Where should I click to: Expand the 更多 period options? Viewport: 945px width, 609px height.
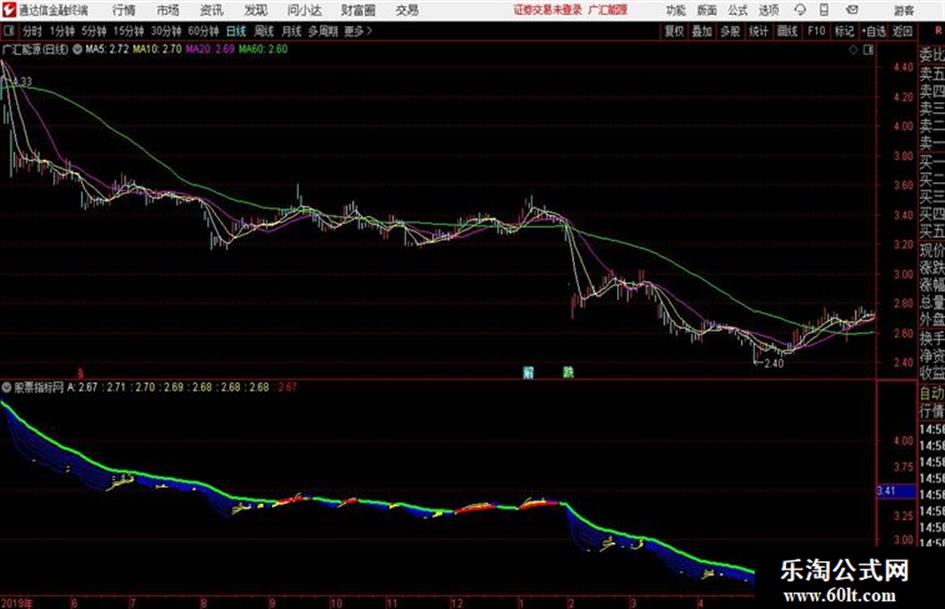[358, 31]
